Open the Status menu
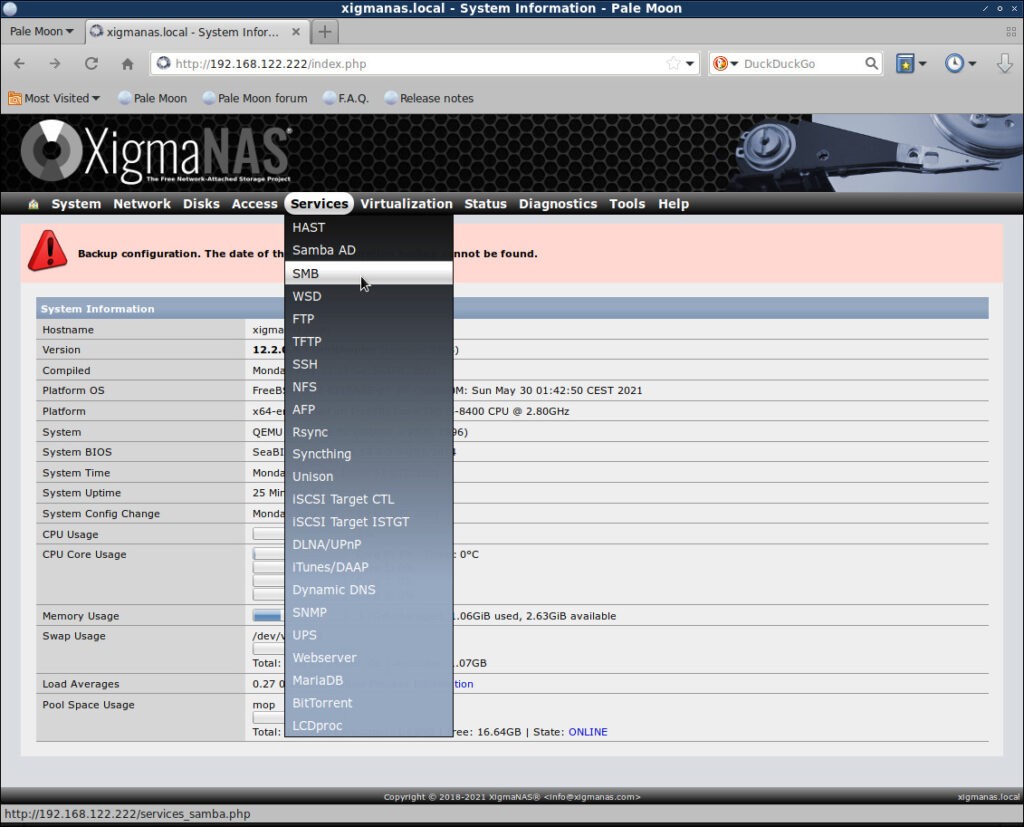 485,204
